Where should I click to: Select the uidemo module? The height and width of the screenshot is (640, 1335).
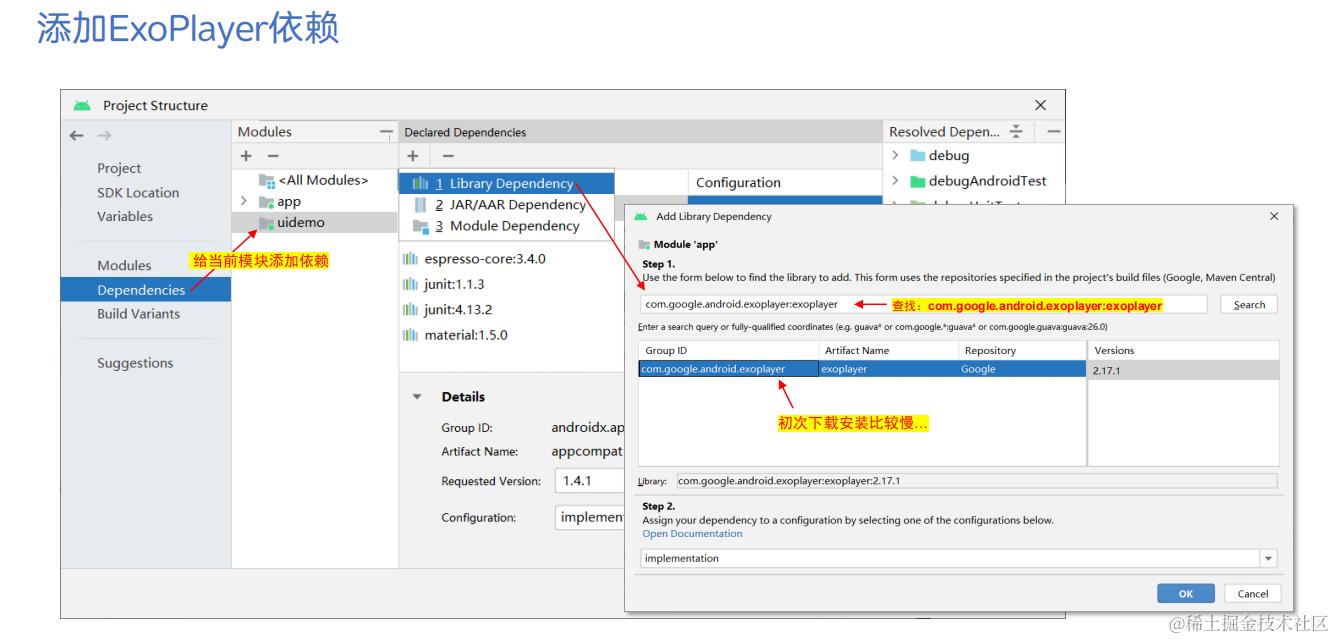(x=314, y=222)
